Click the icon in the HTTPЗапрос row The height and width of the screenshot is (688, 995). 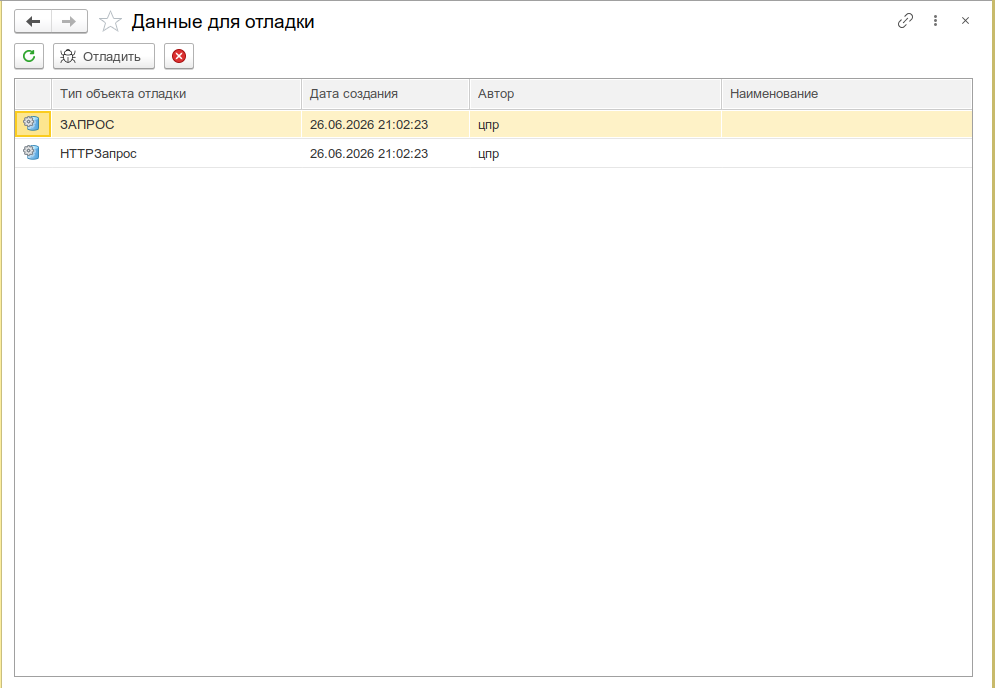coord(32,153)
